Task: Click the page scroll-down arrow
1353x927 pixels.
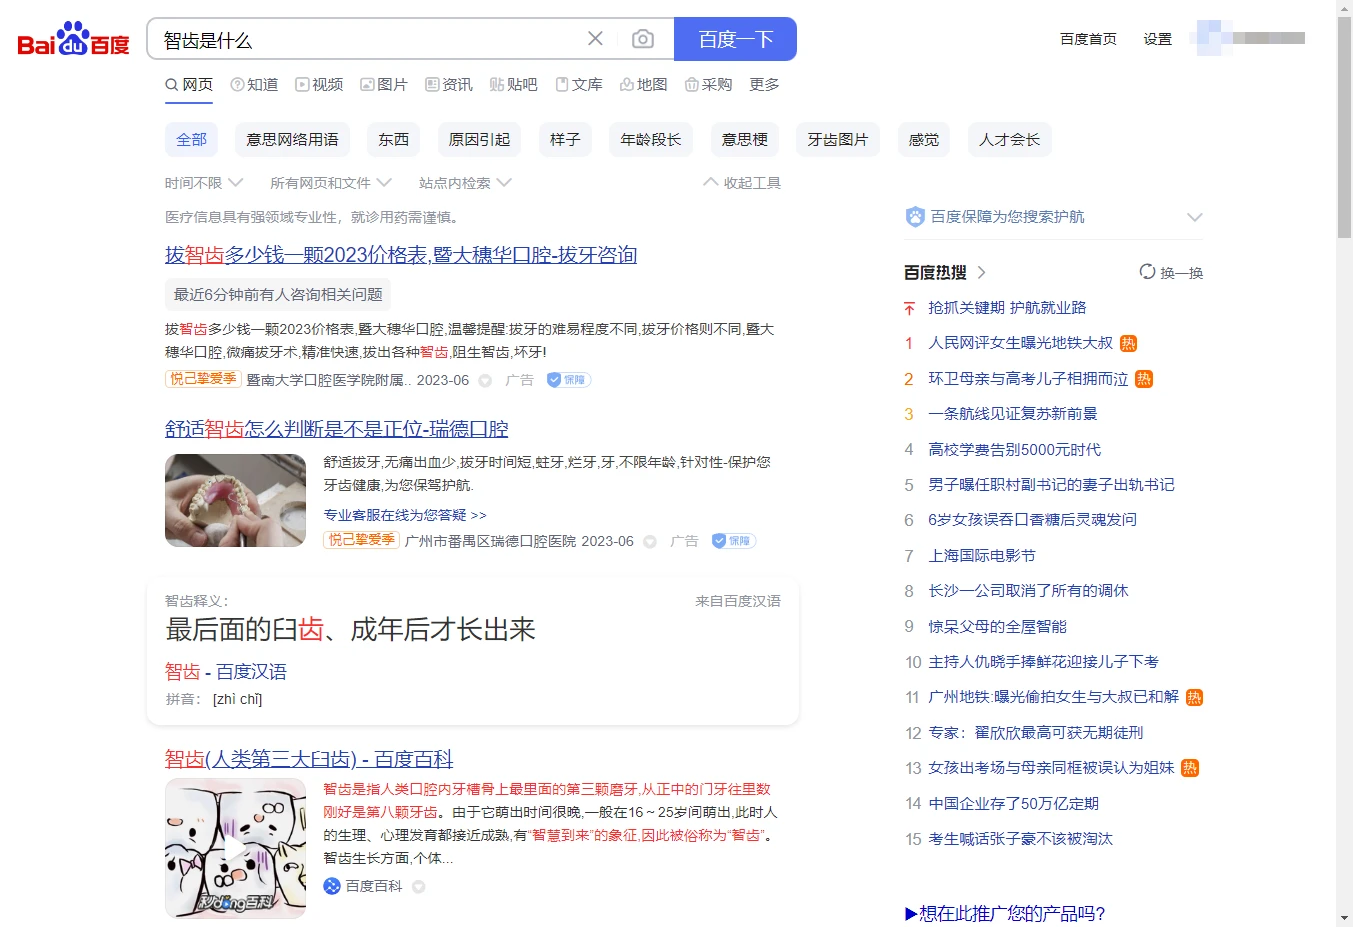Action: point(1344,917)
